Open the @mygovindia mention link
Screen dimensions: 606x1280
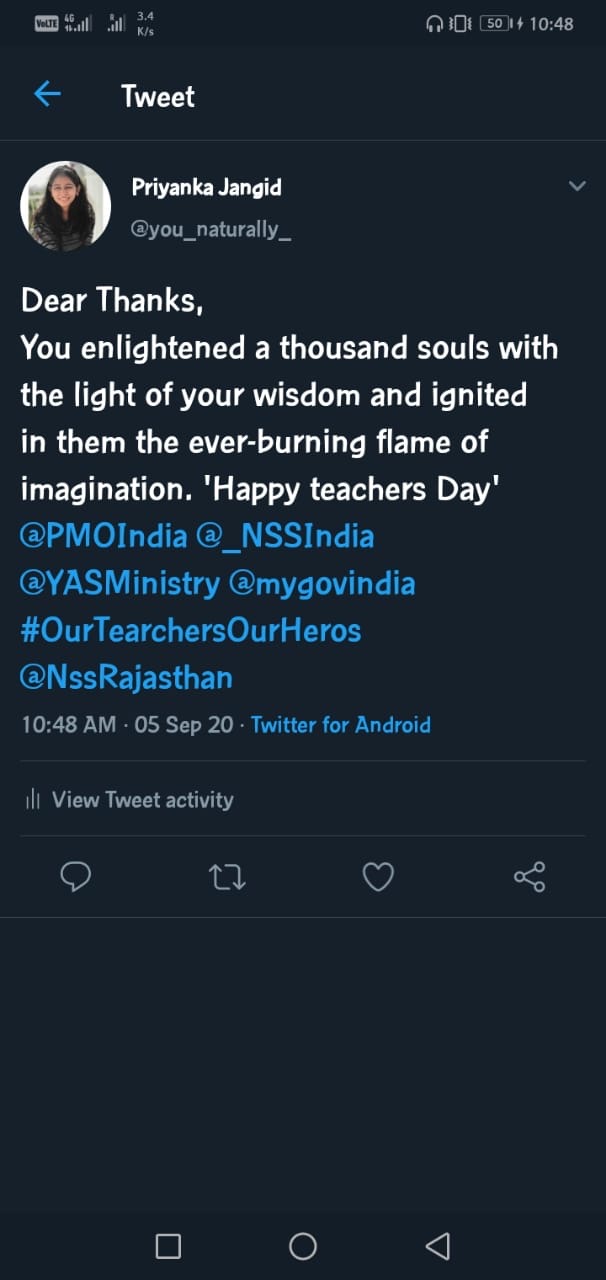(322, 583)
